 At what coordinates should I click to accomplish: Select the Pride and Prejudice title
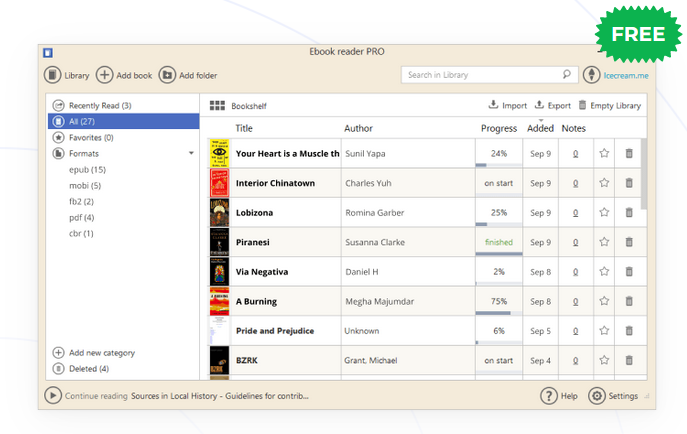pyautogui.click(x=275, y=331)
